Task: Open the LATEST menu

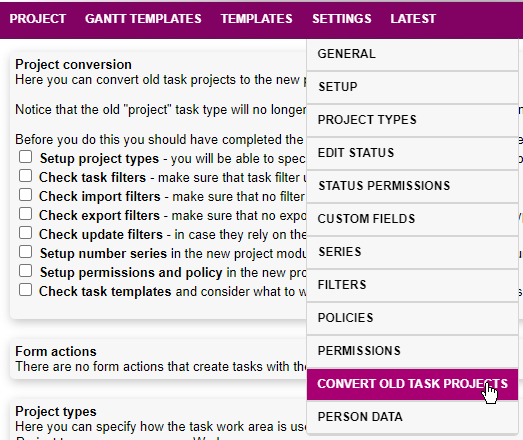Action: click(x=413, y=19)
